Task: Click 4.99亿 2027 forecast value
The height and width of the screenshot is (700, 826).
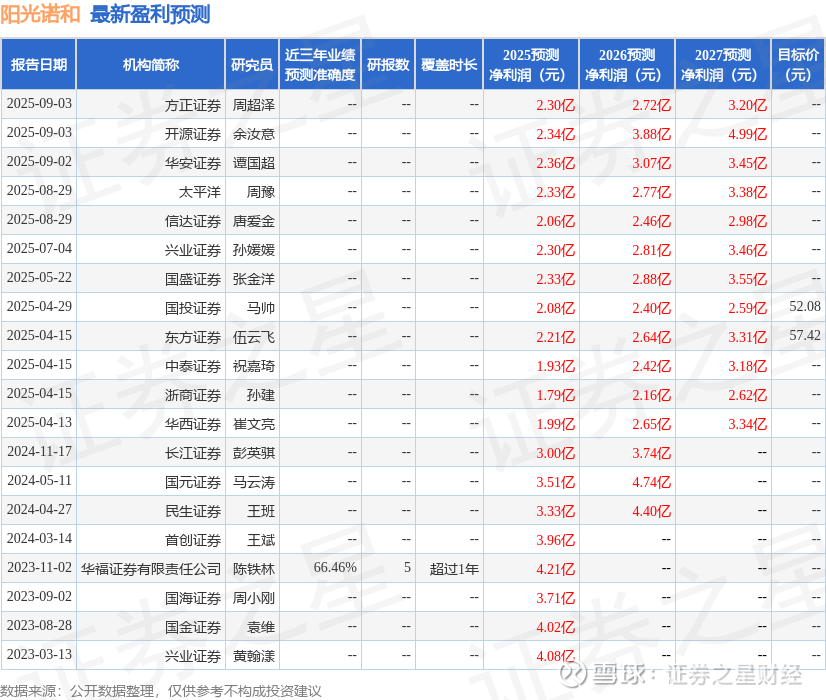Action: pos(748,134)
